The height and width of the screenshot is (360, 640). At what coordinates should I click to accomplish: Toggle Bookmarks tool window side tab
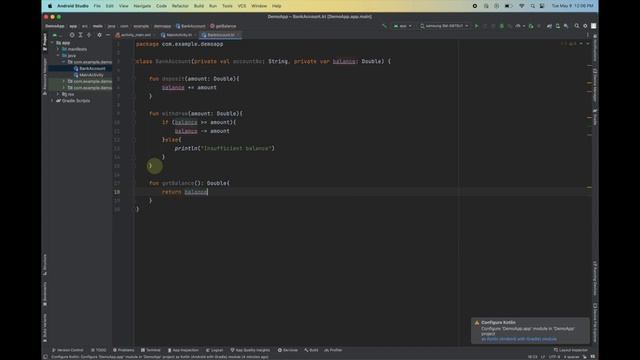(x=44, y=294)
